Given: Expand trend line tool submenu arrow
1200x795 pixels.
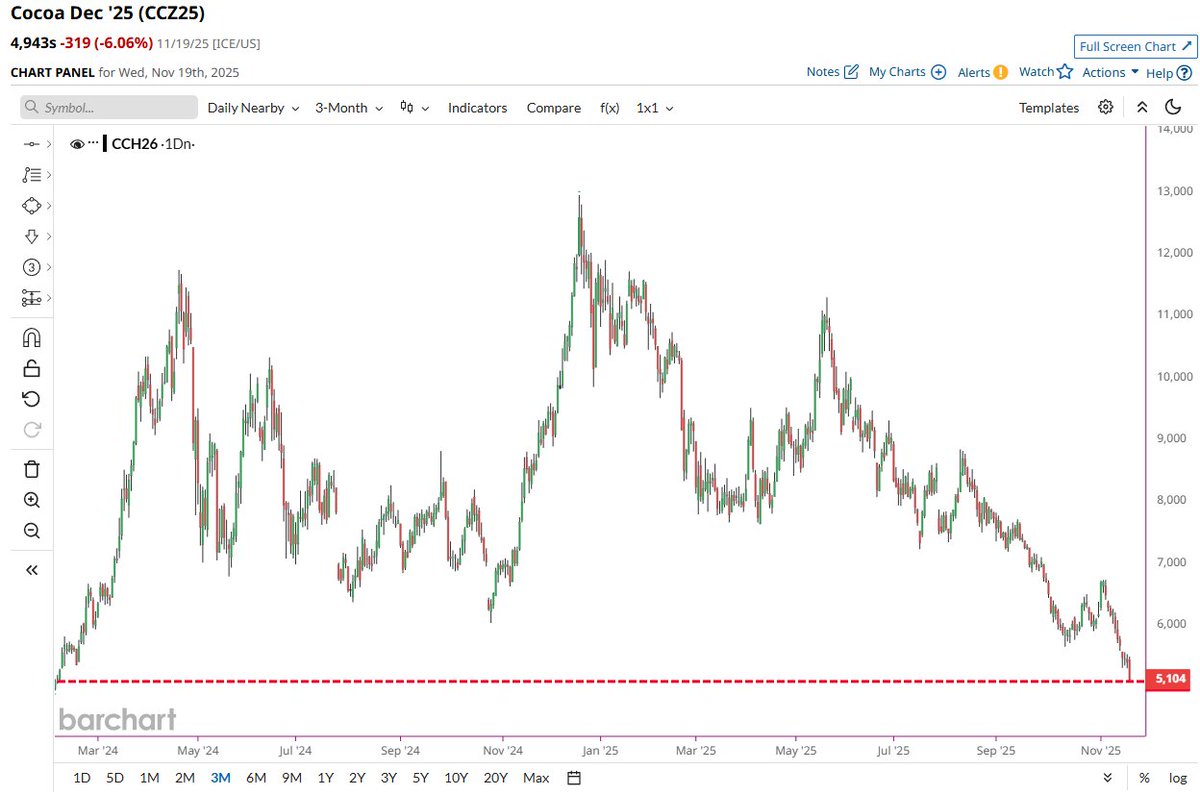Looking at the screenshot, I should [x=48, y=144].
